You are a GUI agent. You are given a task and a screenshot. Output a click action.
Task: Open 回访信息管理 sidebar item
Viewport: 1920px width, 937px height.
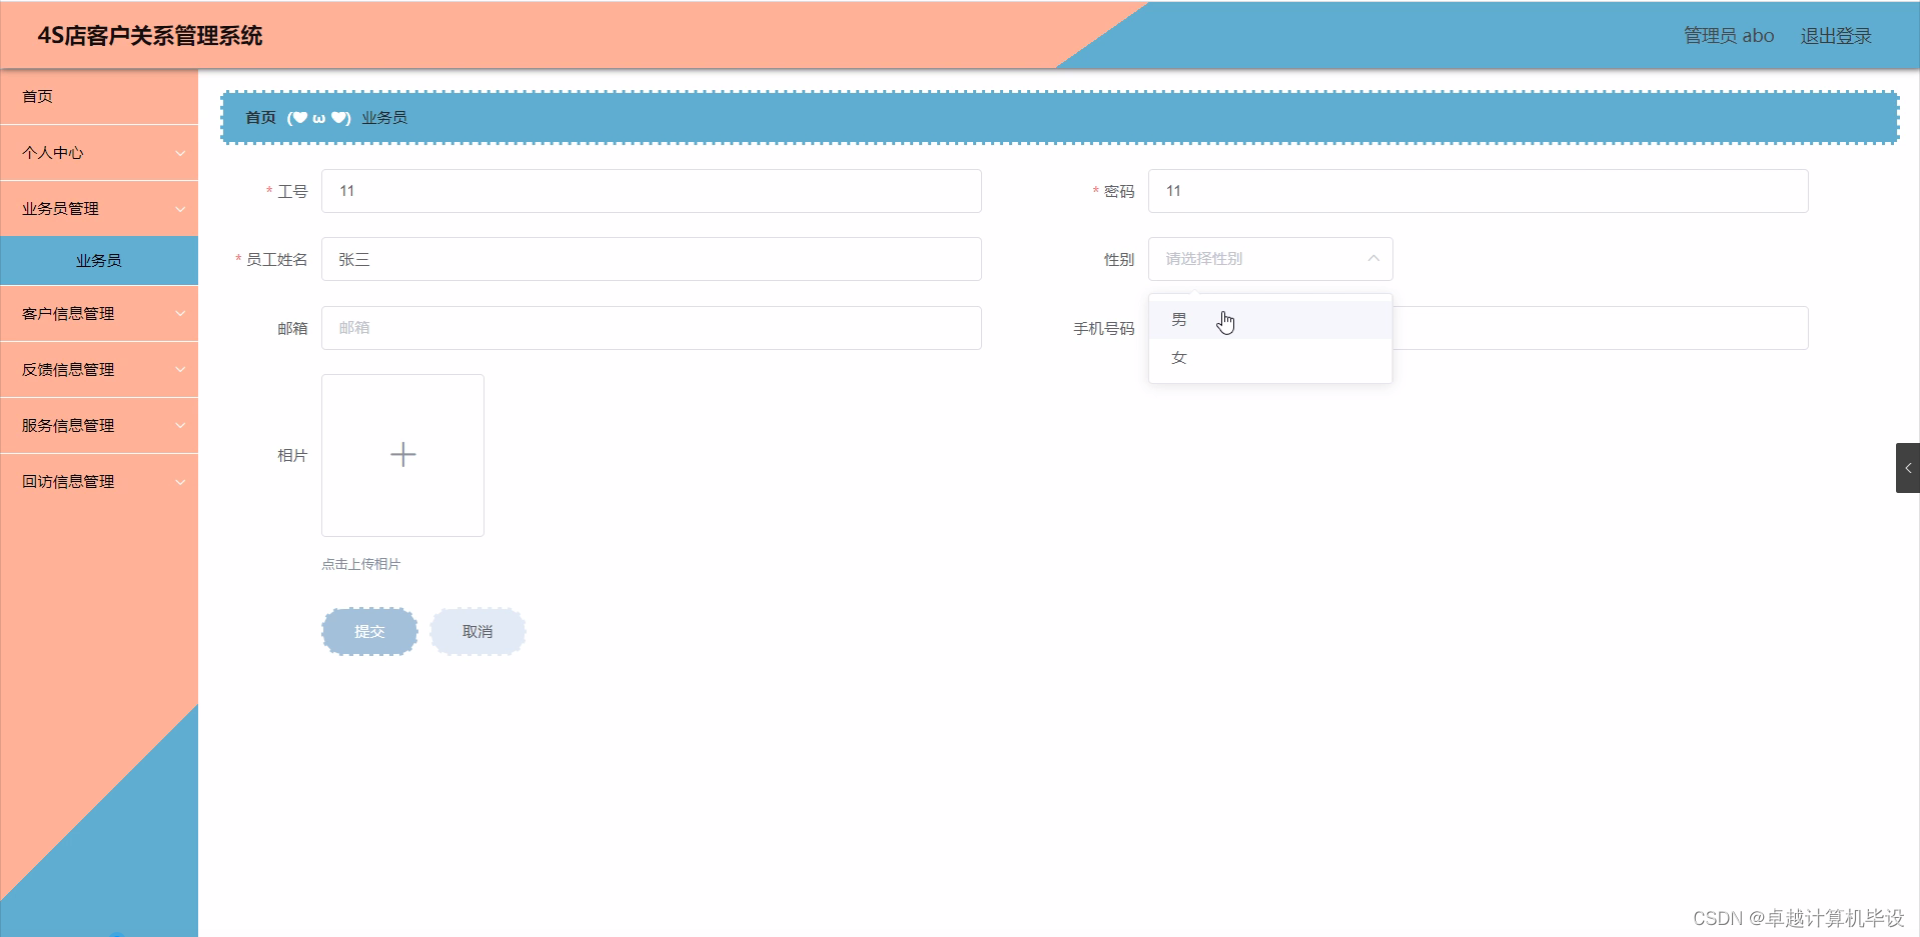(x=99, y=482)
